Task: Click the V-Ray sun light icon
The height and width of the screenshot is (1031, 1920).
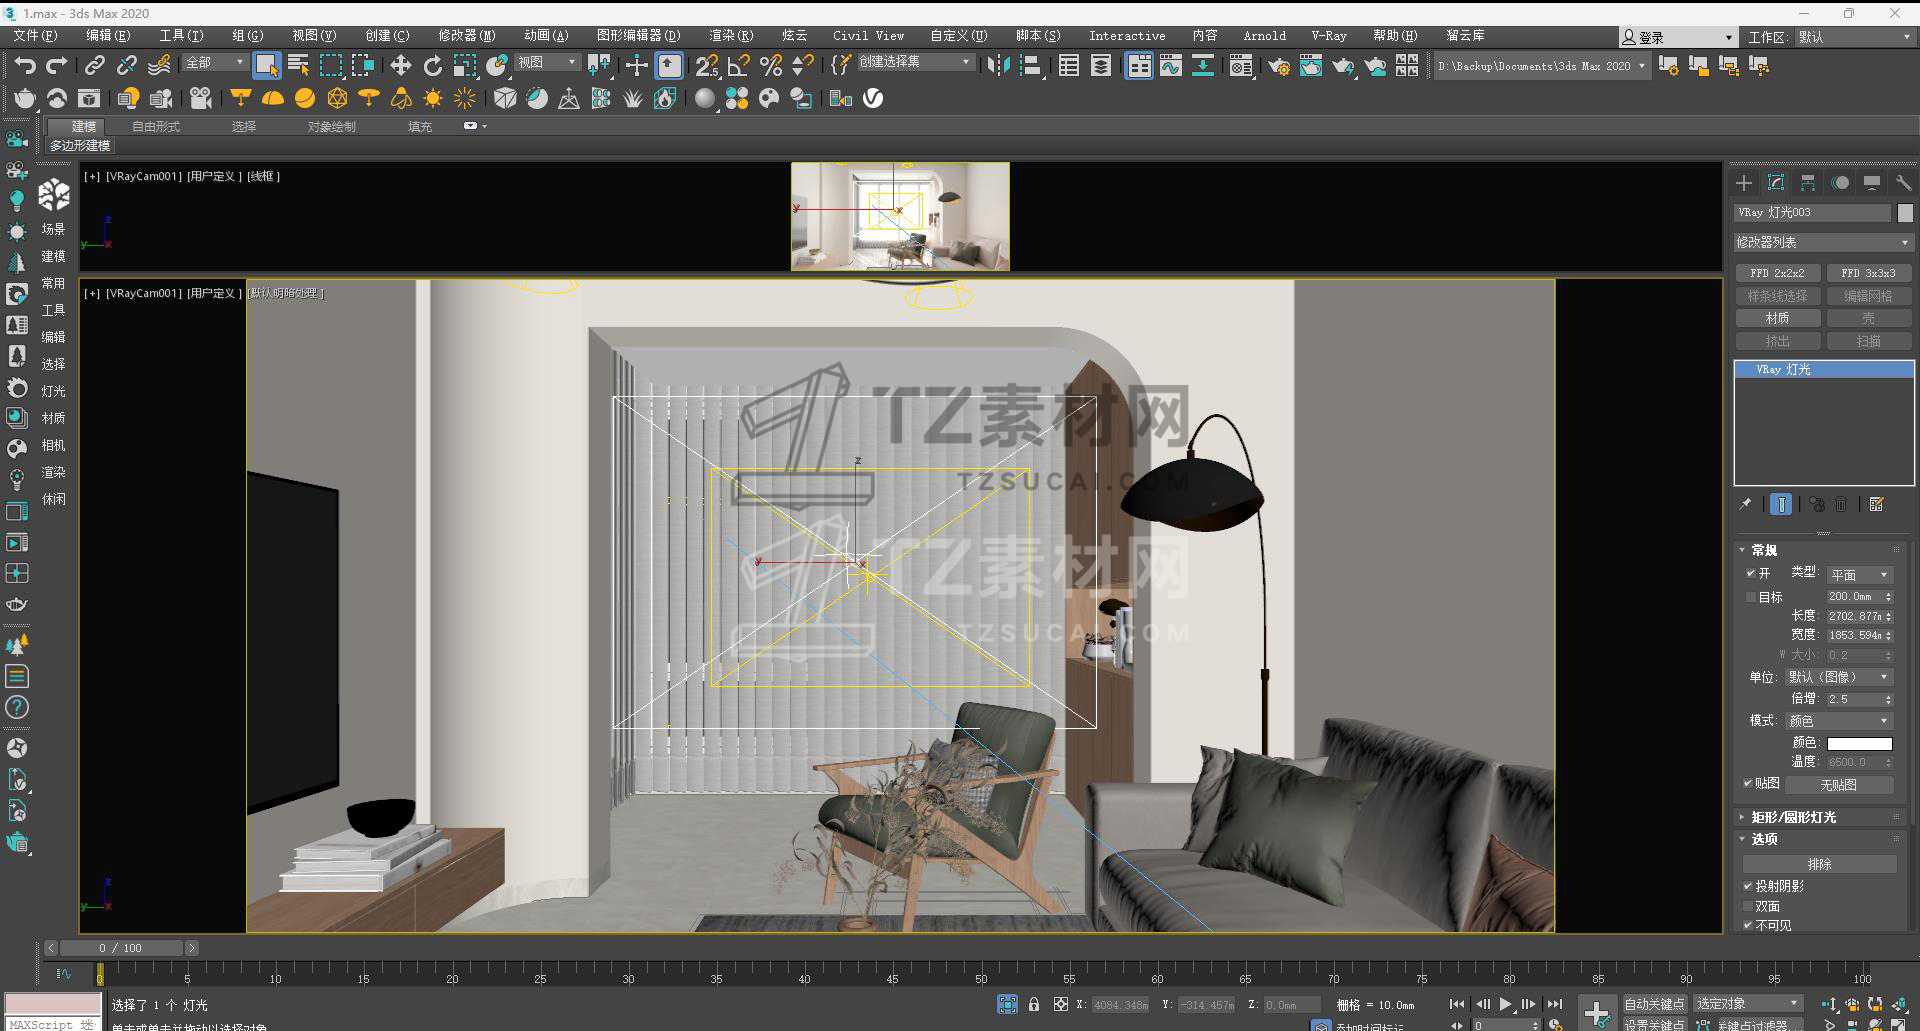Action: [x=432, y=98]
